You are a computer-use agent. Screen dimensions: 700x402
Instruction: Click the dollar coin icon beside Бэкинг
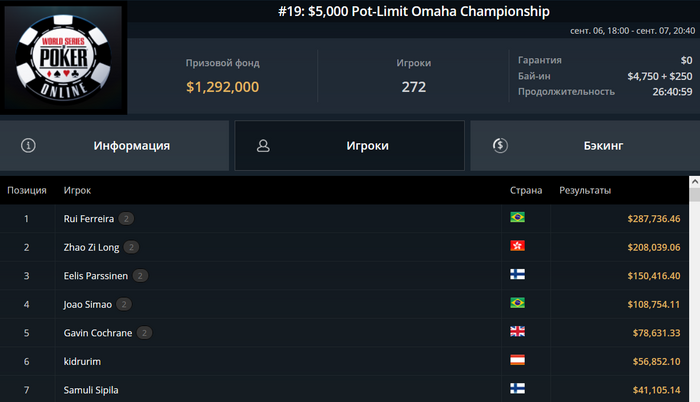500,145
